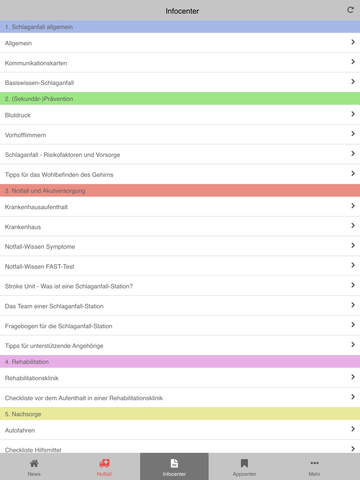Screen dimensions: 360x480
Task: Open Stroke Unit Schlaganfall-Station entry
Action: (x=180, y=286)
